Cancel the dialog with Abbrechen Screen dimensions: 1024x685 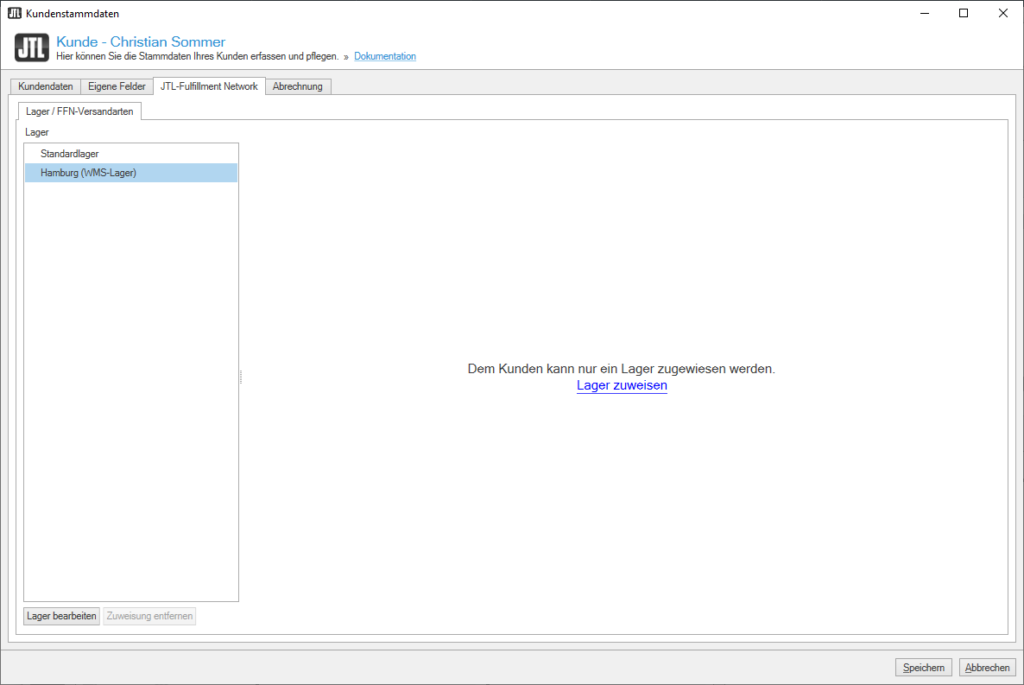pyautogui.click(x=986, y=668)
